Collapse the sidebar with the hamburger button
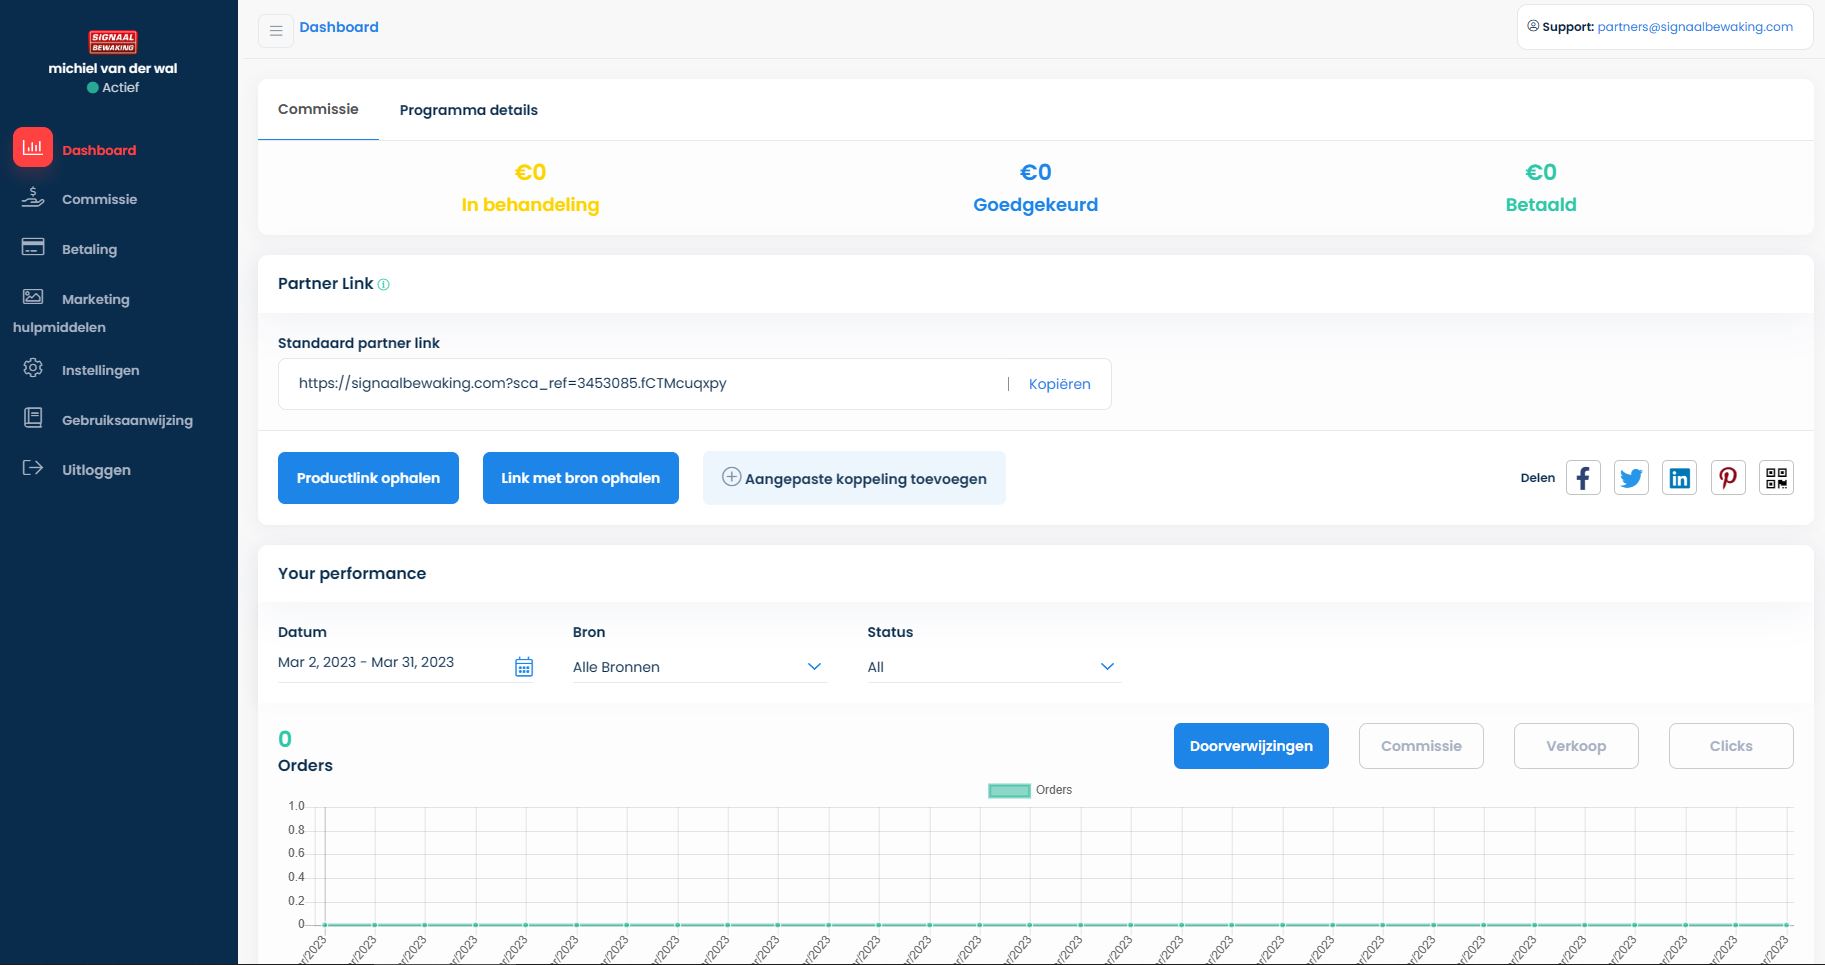The width and height of the screenshot is (1825, 965). point(275,30)
